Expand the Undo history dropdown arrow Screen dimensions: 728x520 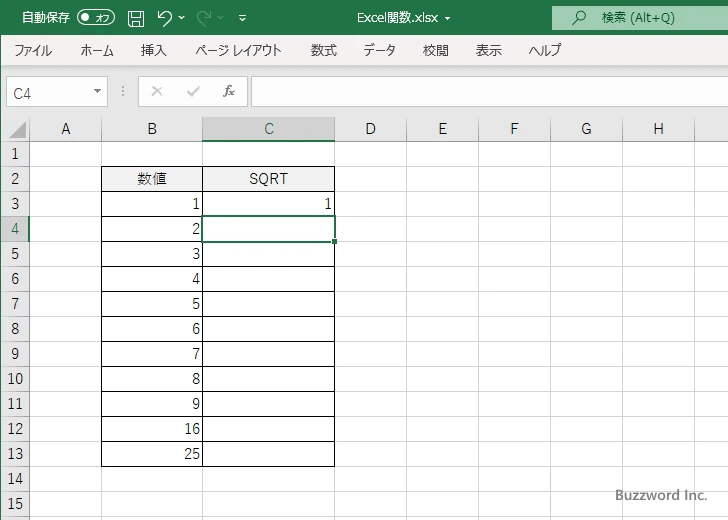[x=182, y=18]
